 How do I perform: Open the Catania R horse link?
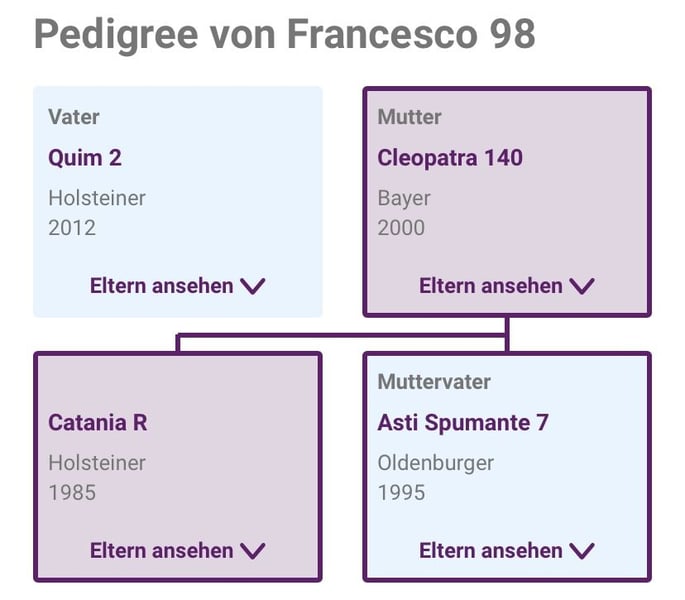tap(97, 423)
